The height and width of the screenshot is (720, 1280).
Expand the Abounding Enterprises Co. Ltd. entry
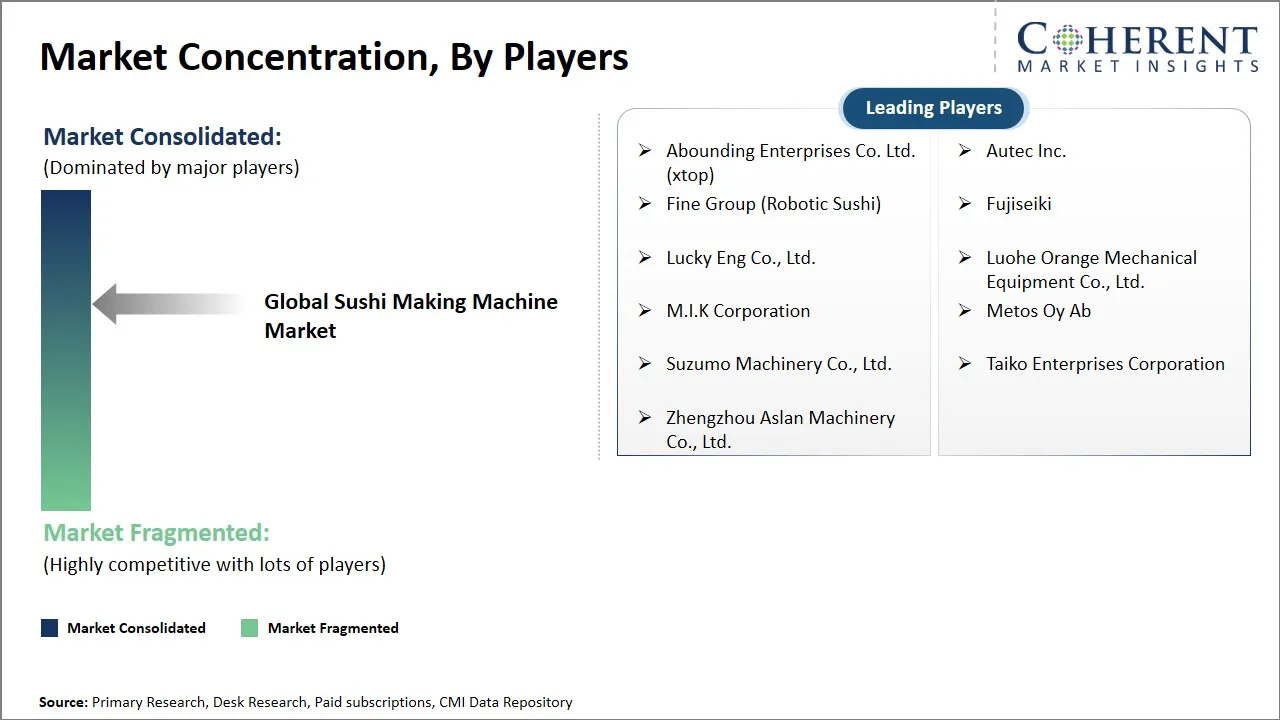(x=791, y=162)
